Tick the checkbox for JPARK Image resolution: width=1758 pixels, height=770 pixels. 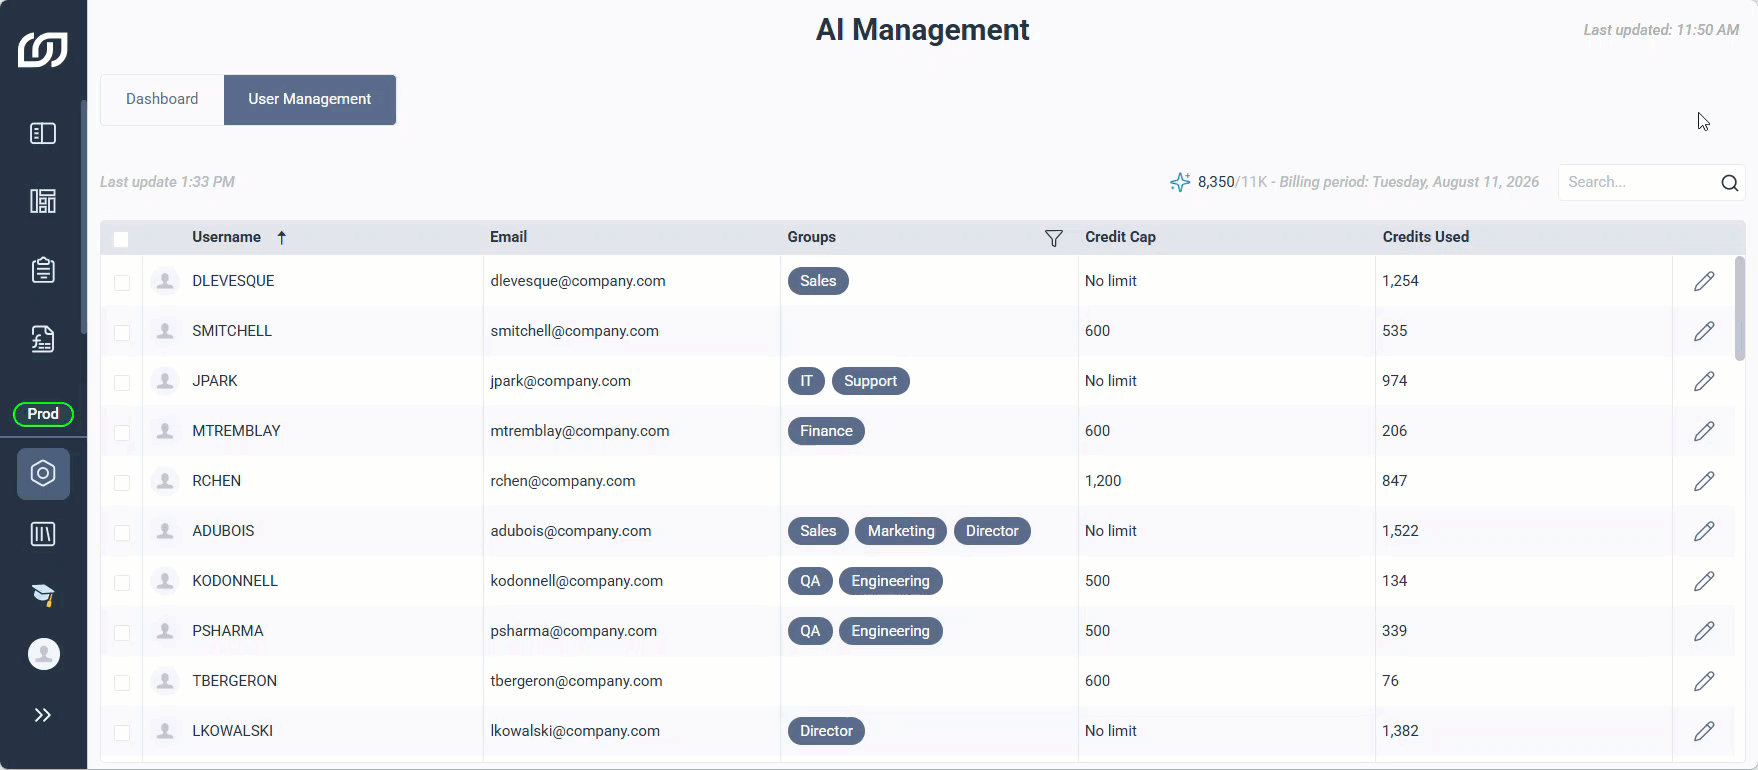(x=122, y=383)
